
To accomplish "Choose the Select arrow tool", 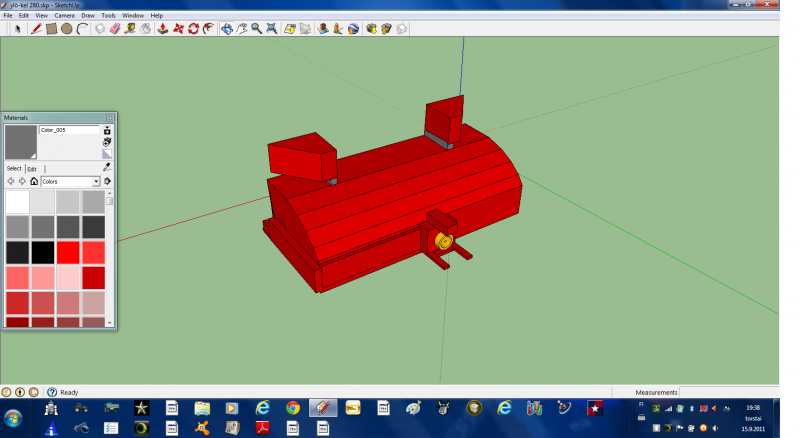I will 18,29.
